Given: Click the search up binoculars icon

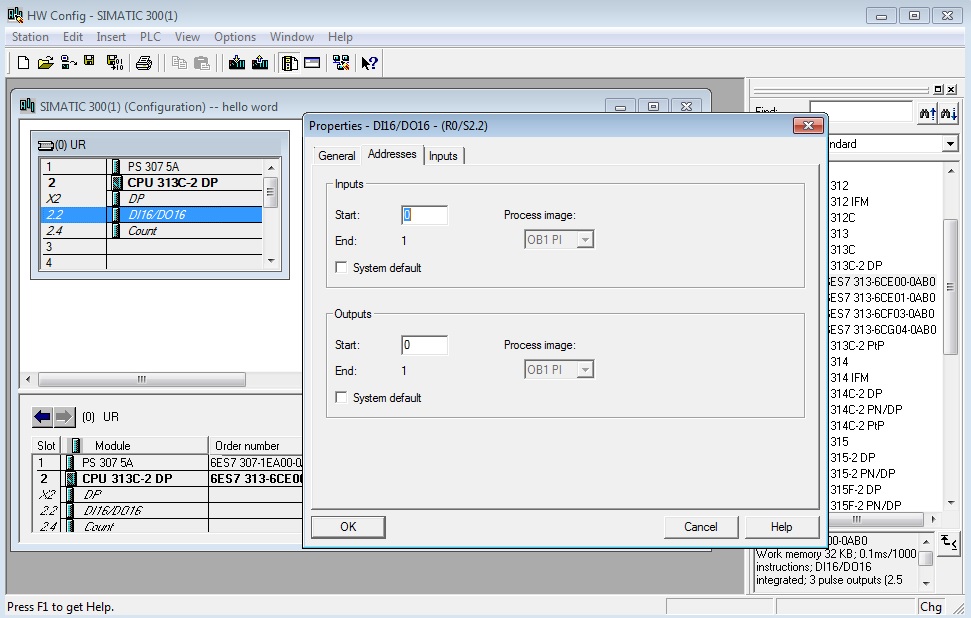Looking at the screenshot, I should point(927,114).
